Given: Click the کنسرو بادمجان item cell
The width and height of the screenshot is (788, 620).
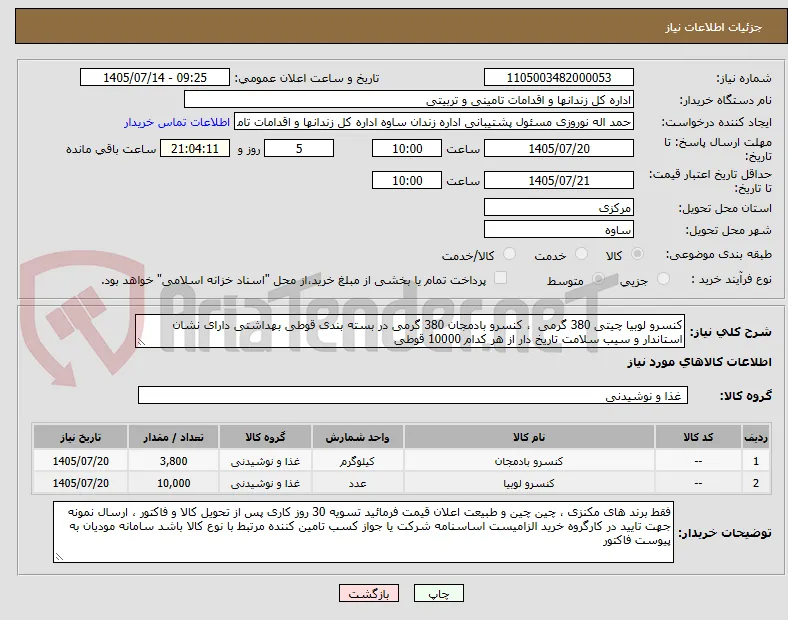Looking at the screenshot, I should [529, 461].
